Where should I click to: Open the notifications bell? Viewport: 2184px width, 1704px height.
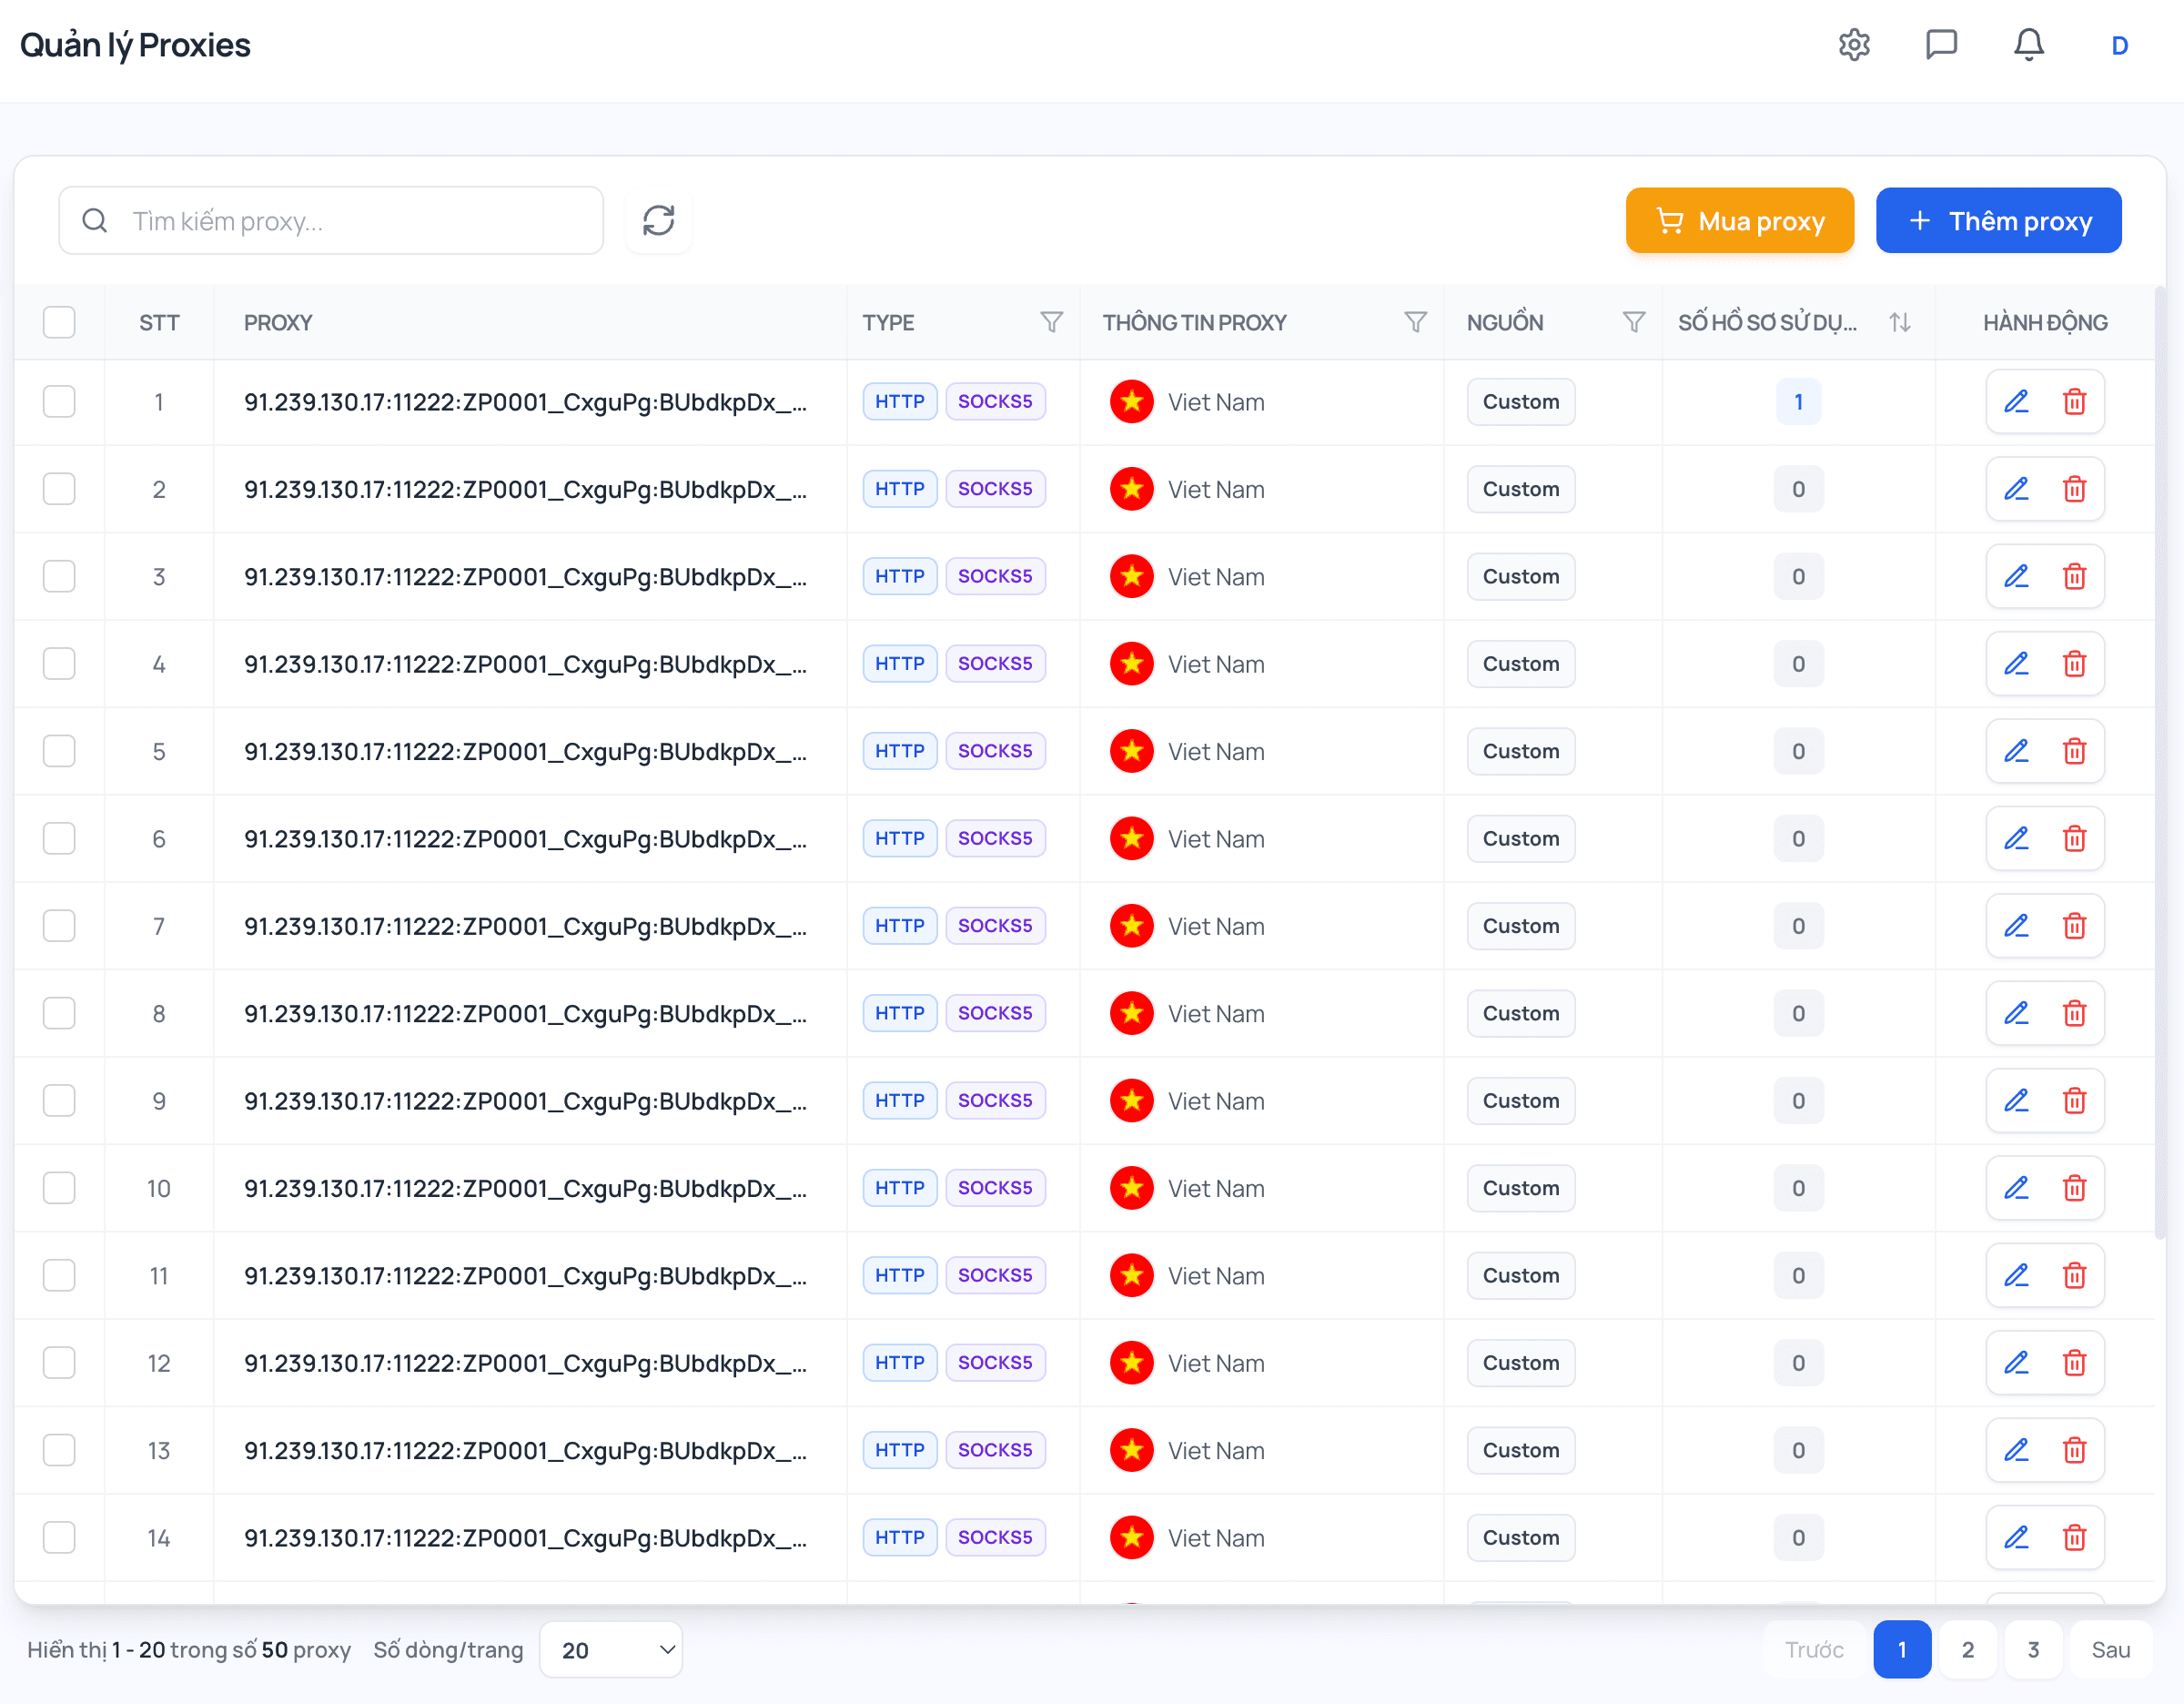2028,45
